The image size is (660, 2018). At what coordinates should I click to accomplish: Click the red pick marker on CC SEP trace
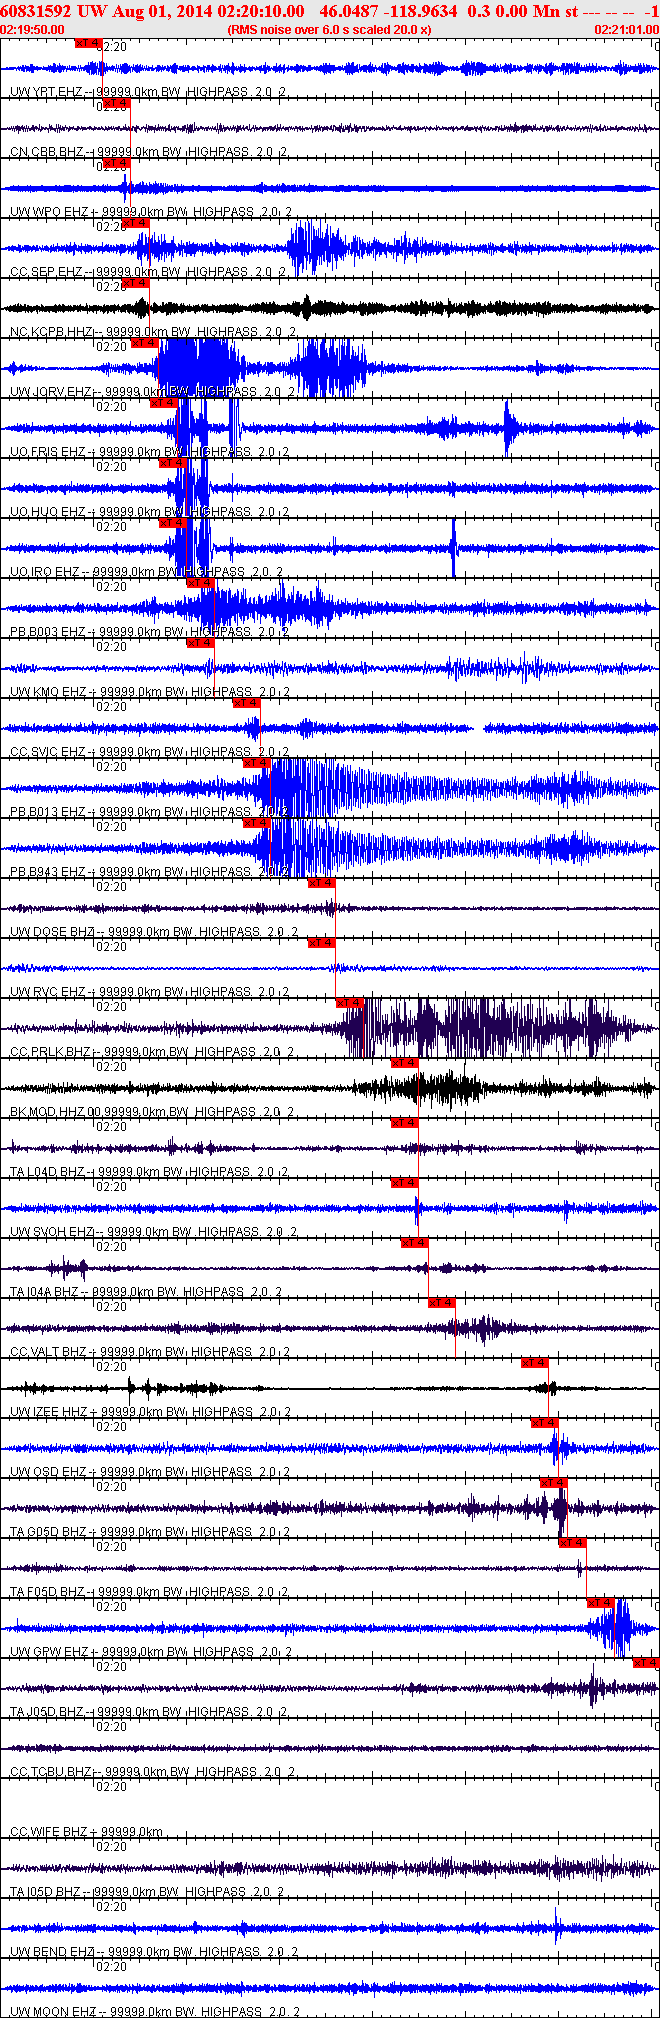click(136, 223)
